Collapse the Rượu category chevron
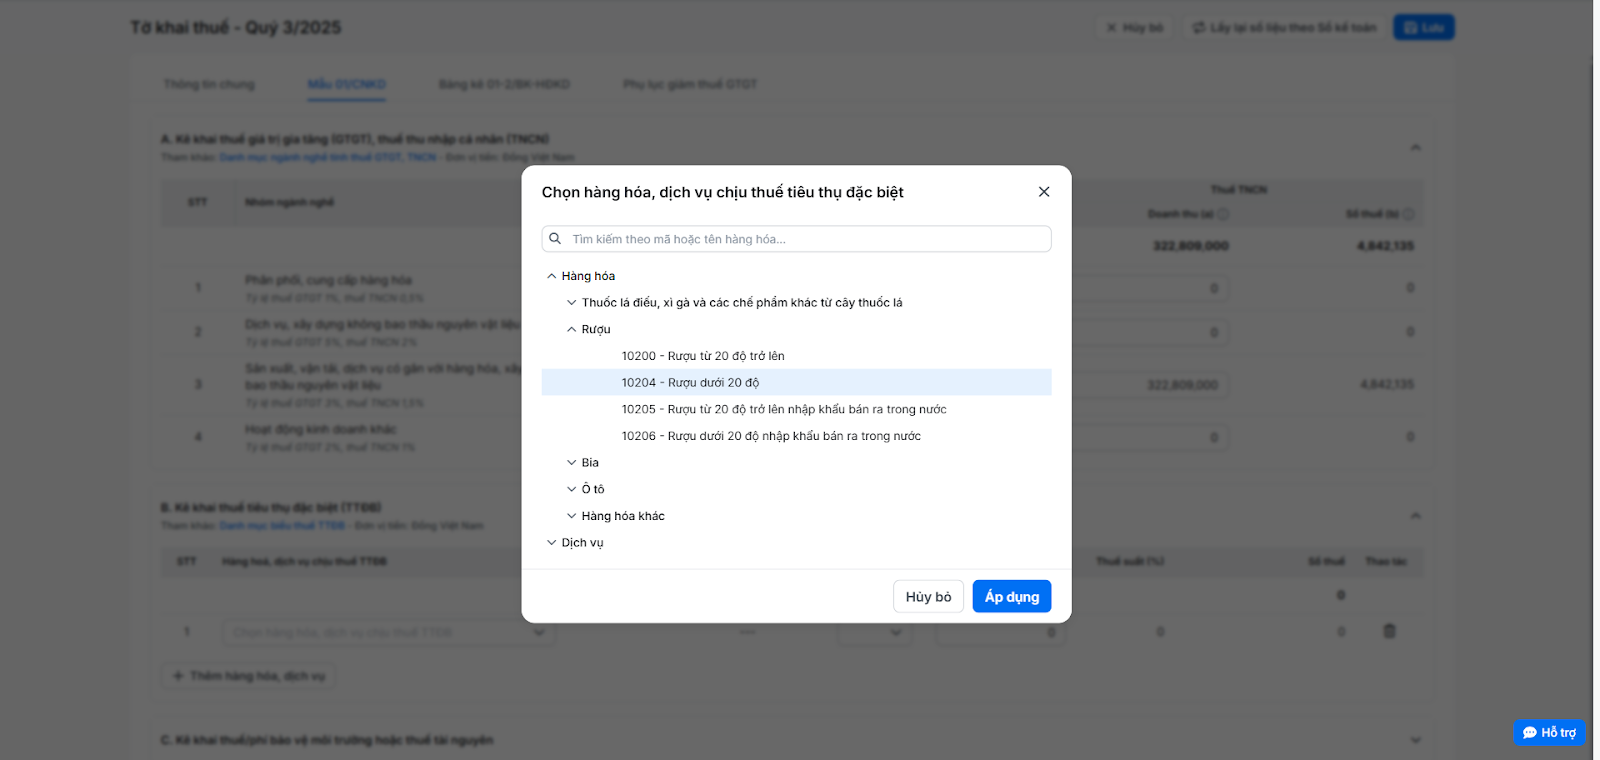 tap(571, 329)
